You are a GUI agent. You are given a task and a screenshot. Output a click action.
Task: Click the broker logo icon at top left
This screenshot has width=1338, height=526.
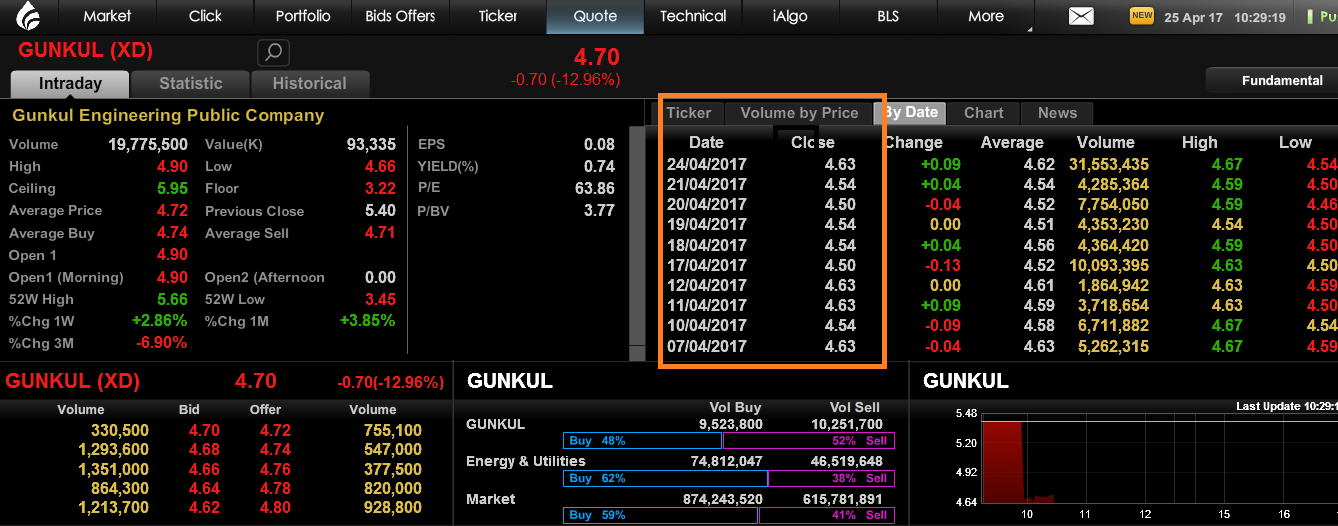pos(30,16)
